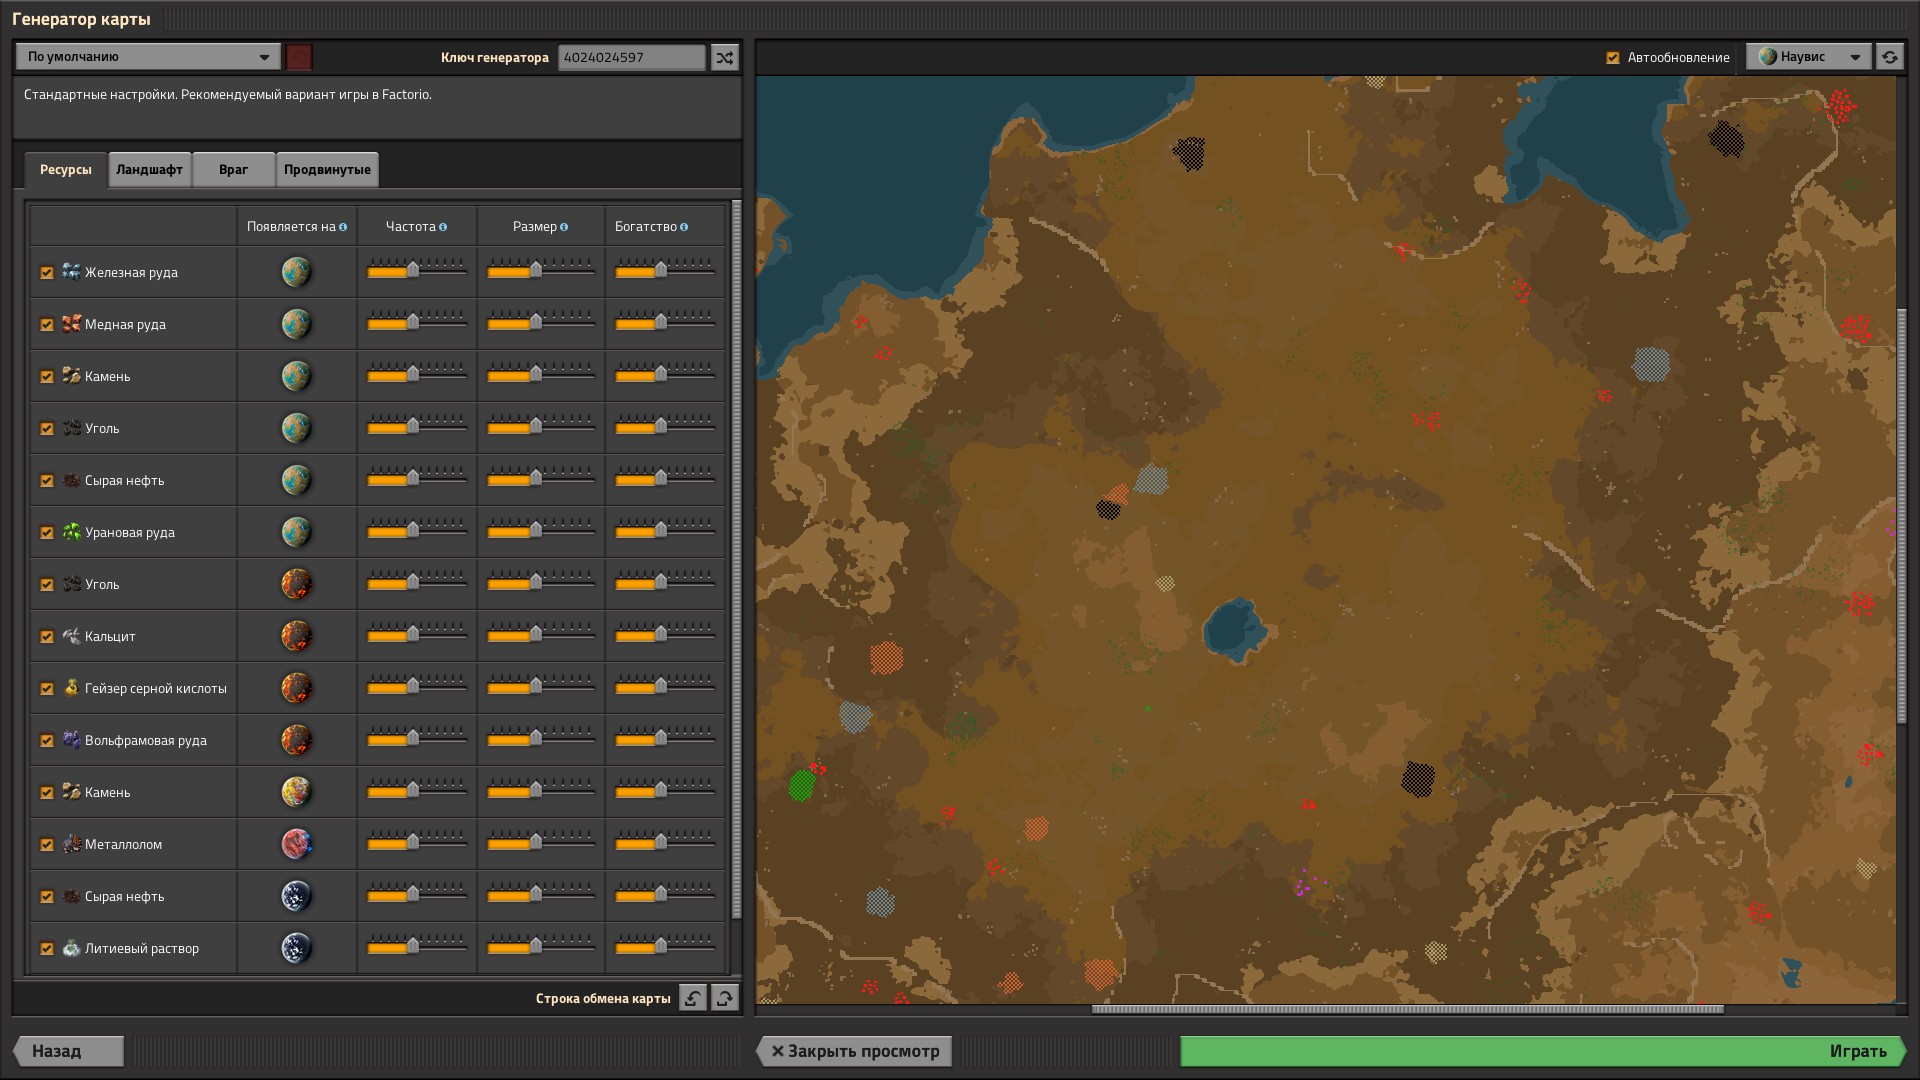Switch to the Ресурсы tab
The image size is (1920, 1080).
tap(66, 170)
